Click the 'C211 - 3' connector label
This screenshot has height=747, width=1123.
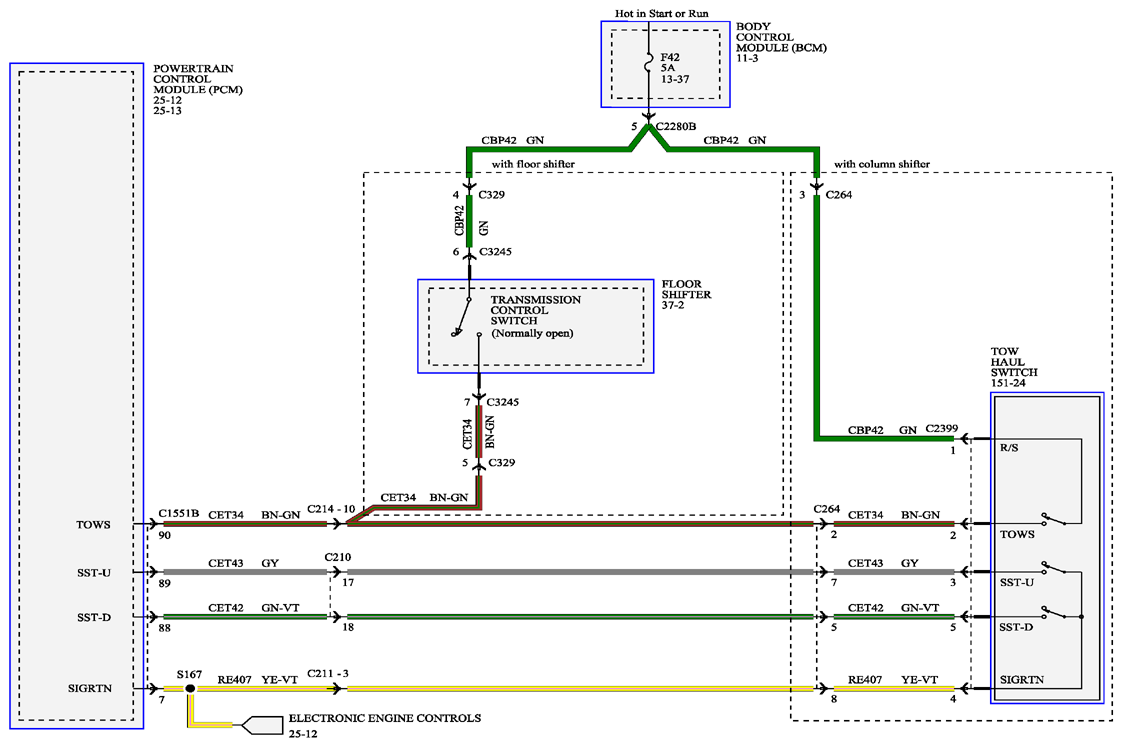click(328, 674)
